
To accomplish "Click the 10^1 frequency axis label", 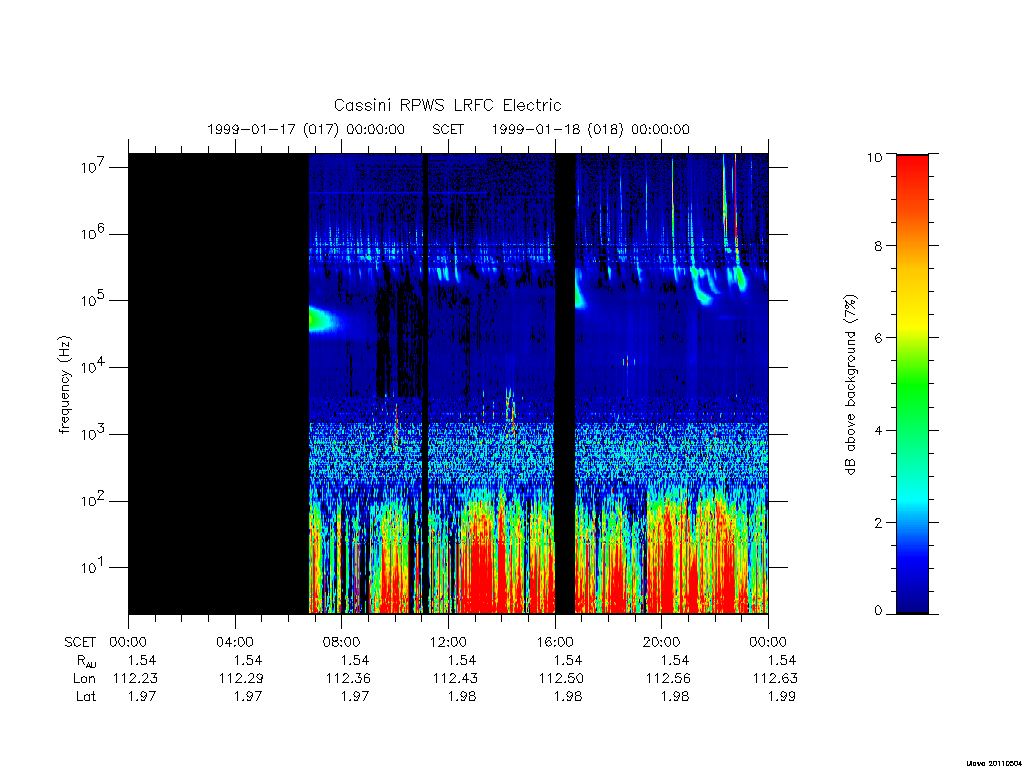I will 94,566.
